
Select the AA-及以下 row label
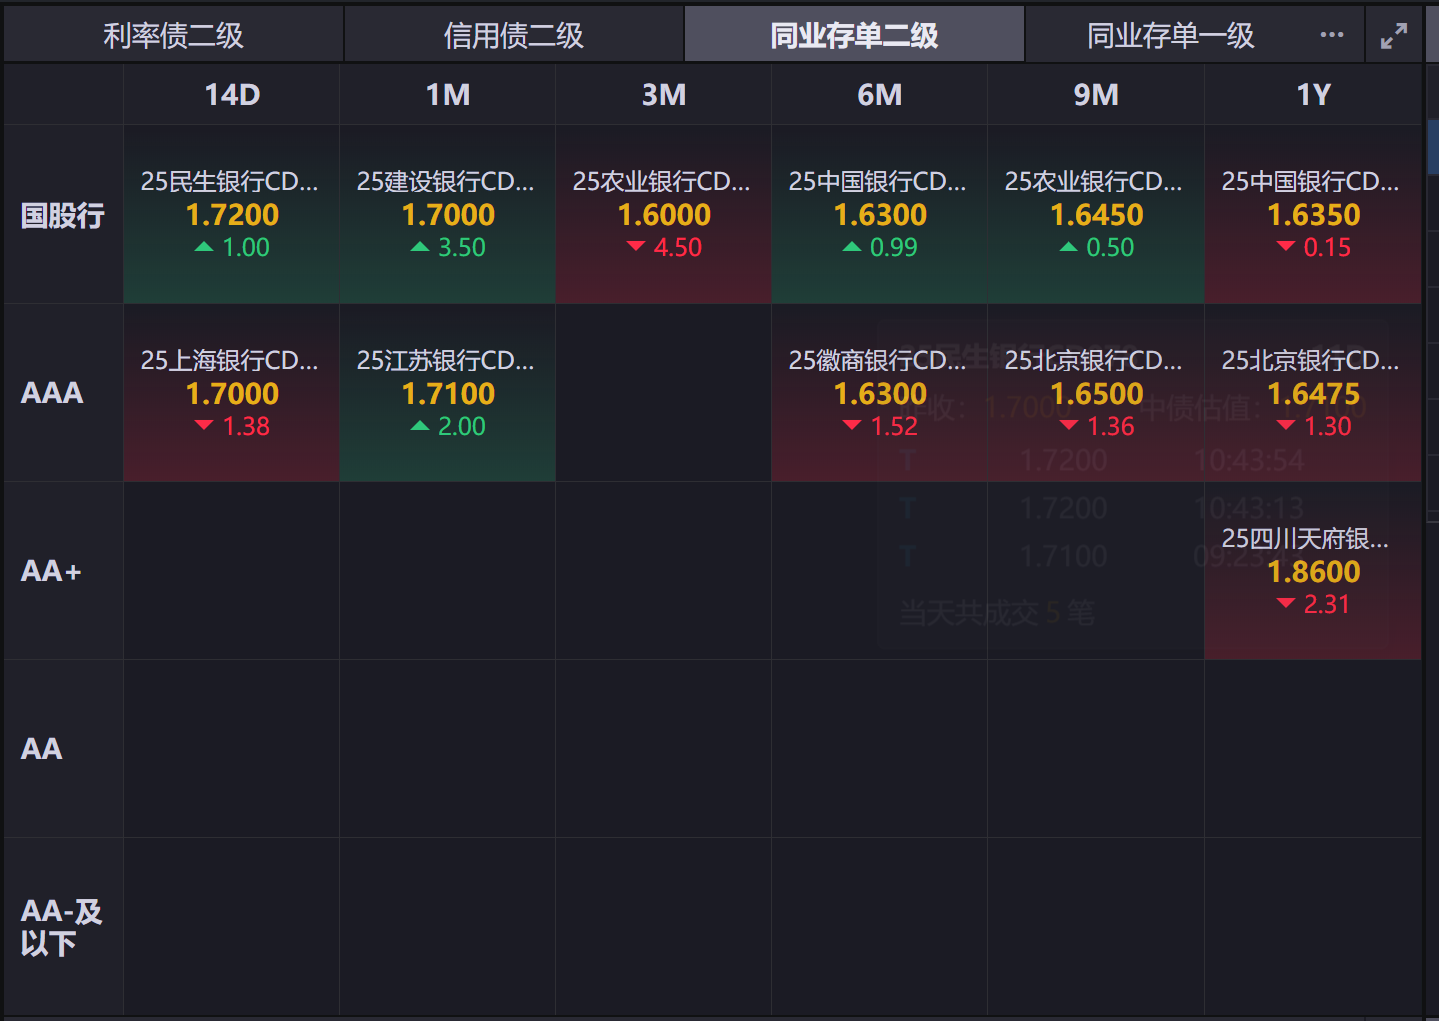click(62, 927)
